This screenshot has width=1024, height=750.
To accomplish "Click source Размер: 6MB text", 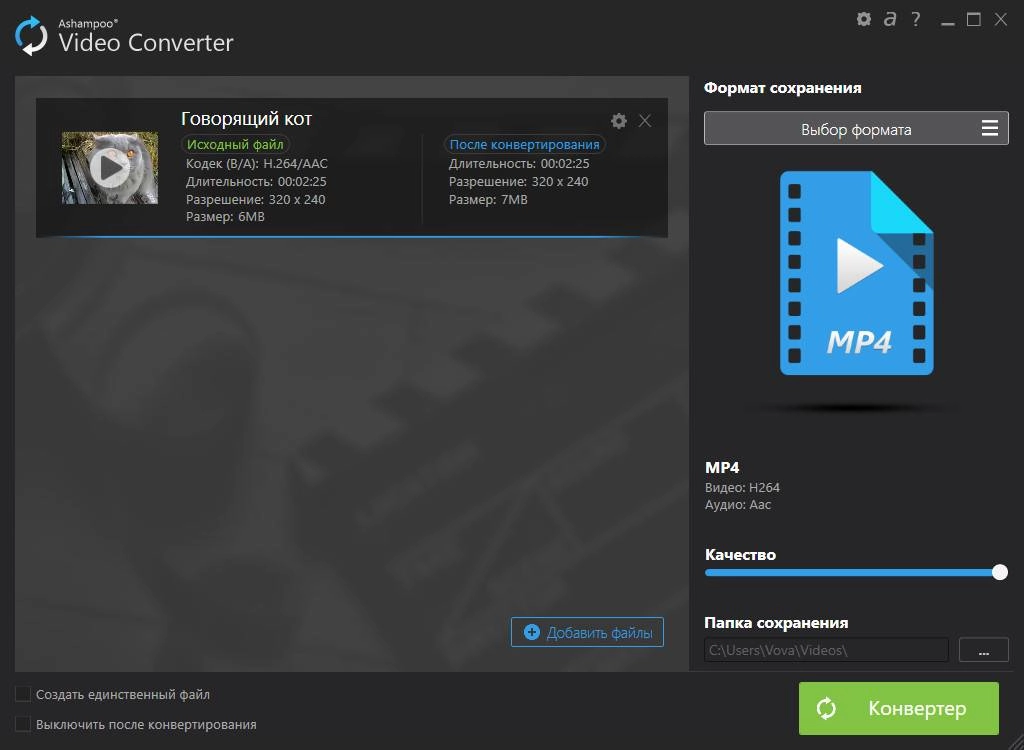I will (x=225, y=217).
